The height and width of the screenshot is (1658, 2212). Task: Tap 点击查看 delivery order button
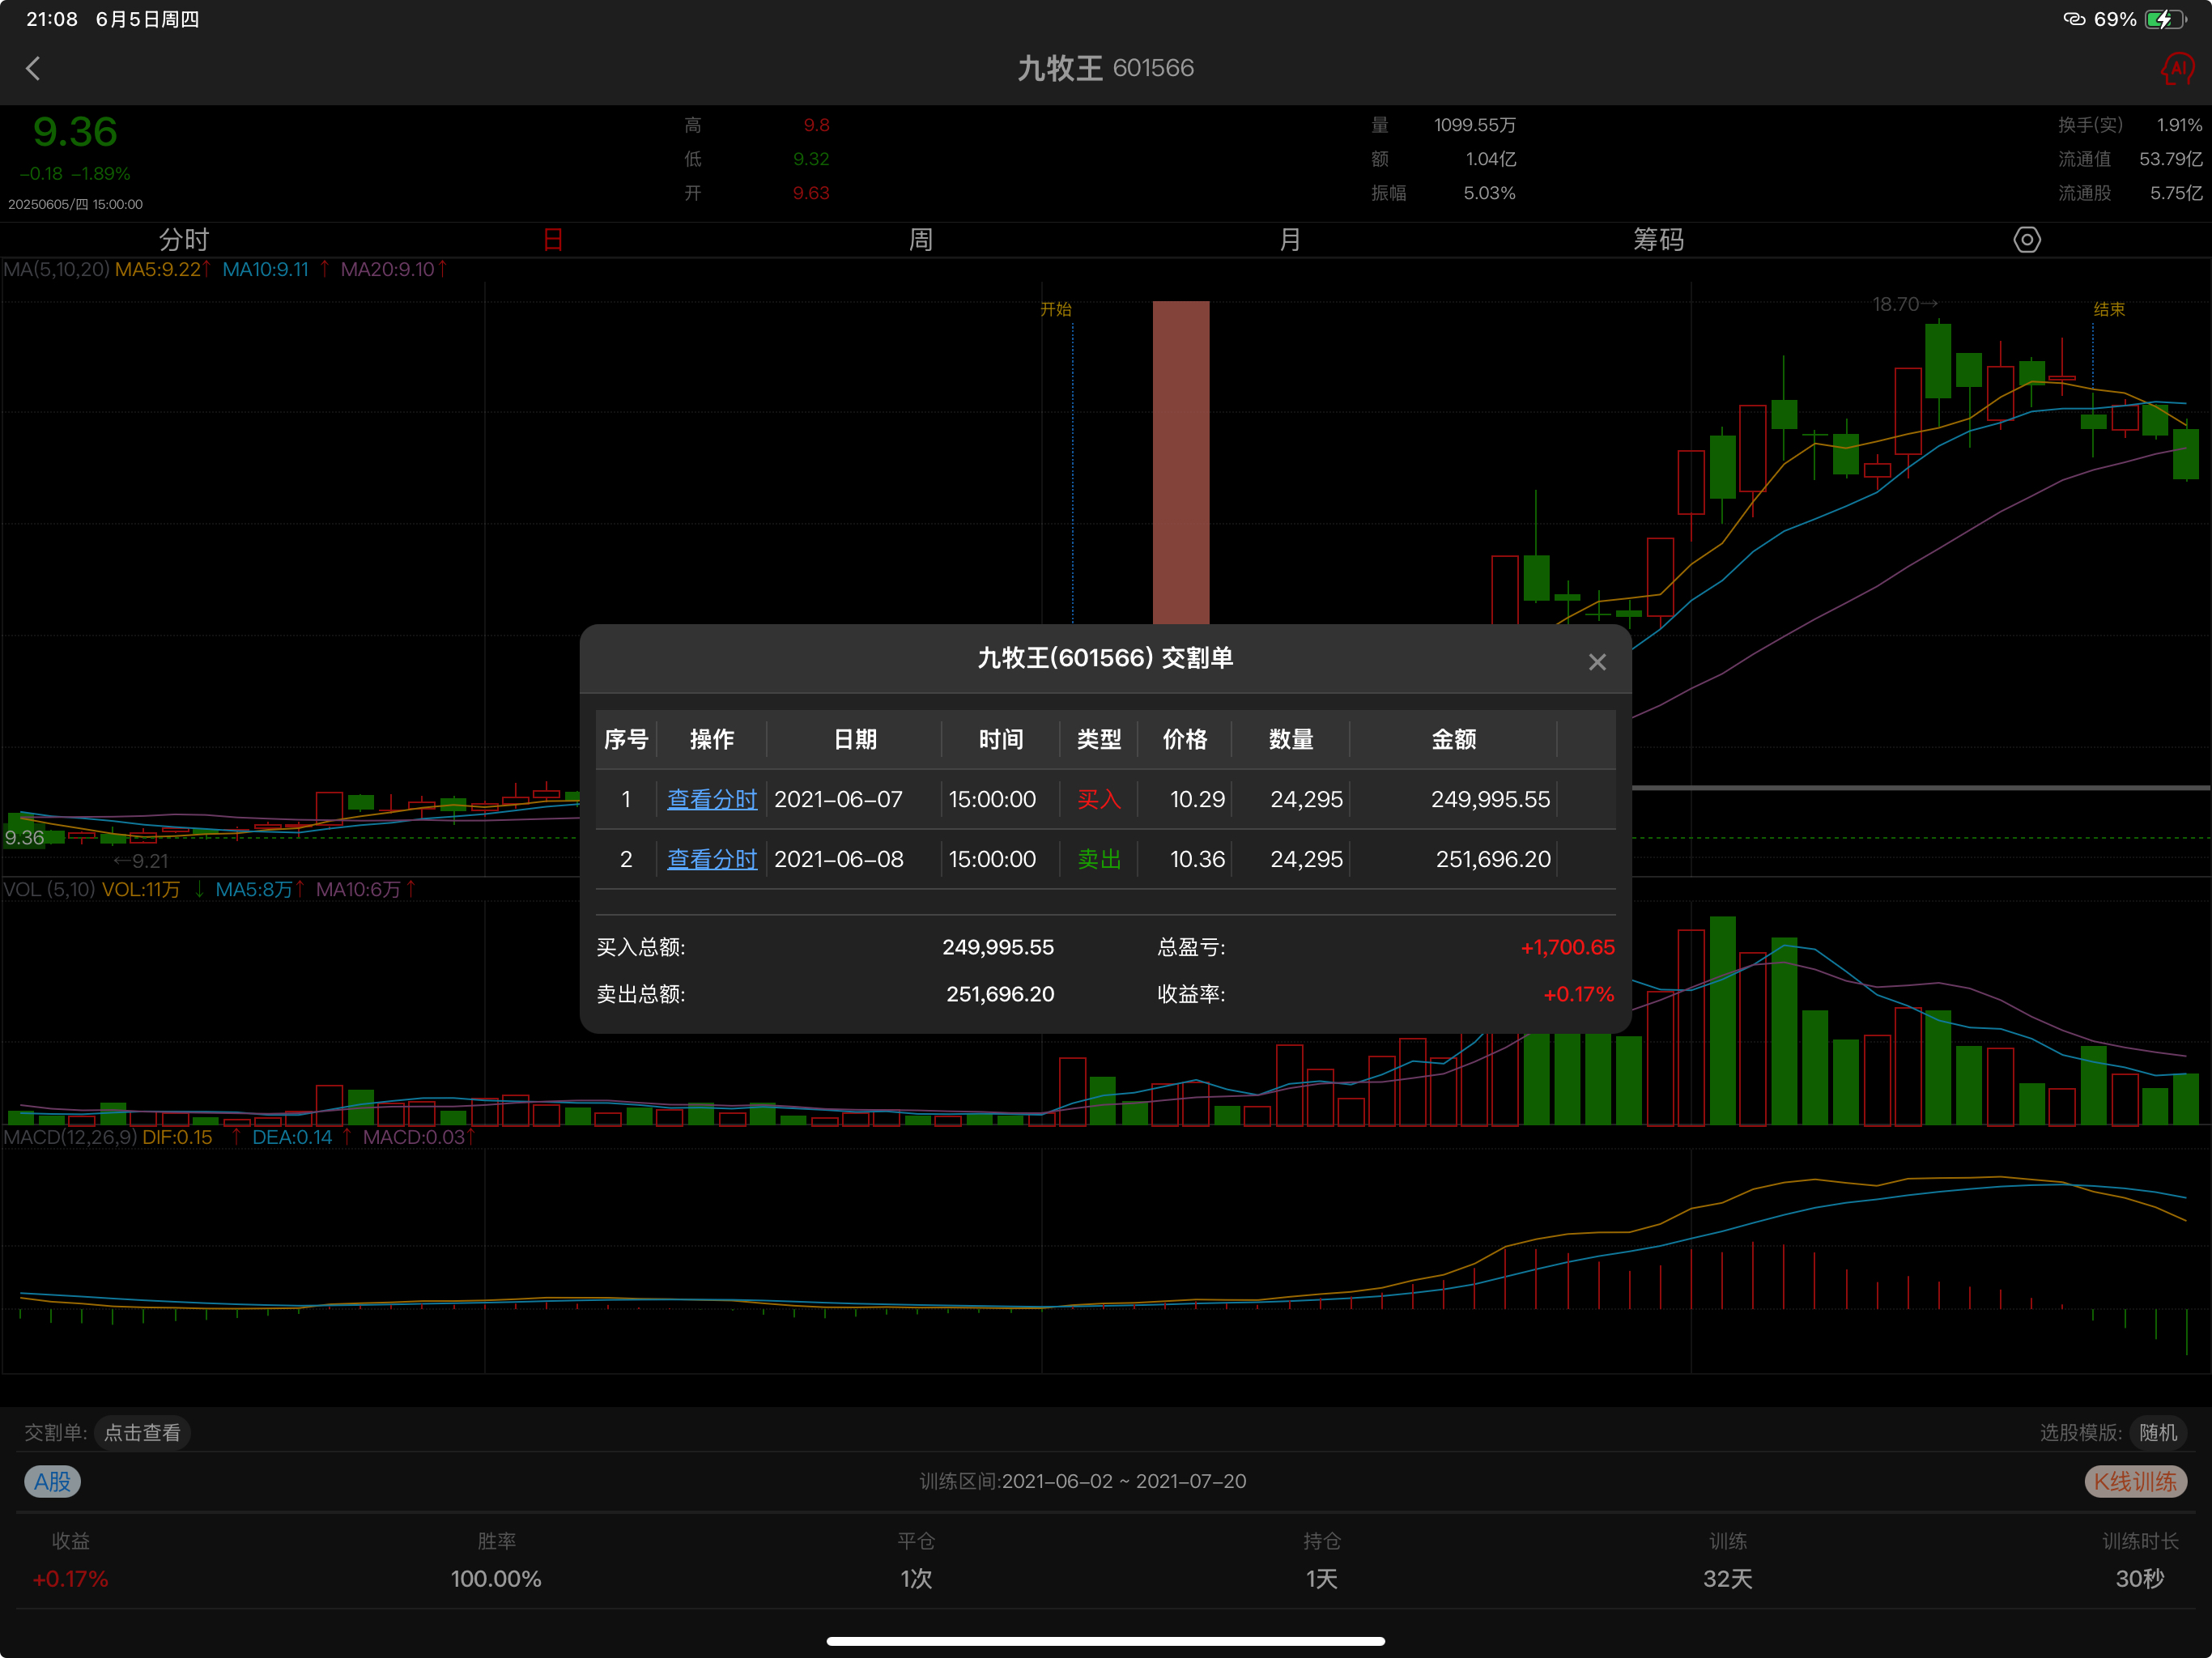[x=142, y=1433]
